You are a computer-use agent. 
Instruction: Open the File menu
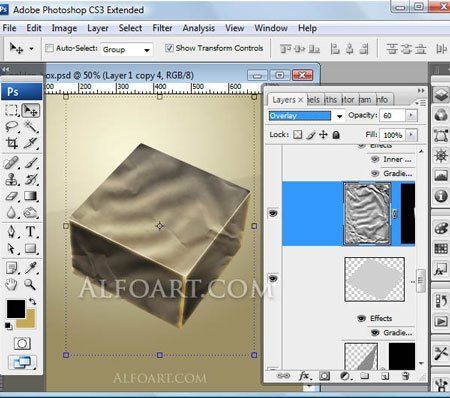[9, 28]
